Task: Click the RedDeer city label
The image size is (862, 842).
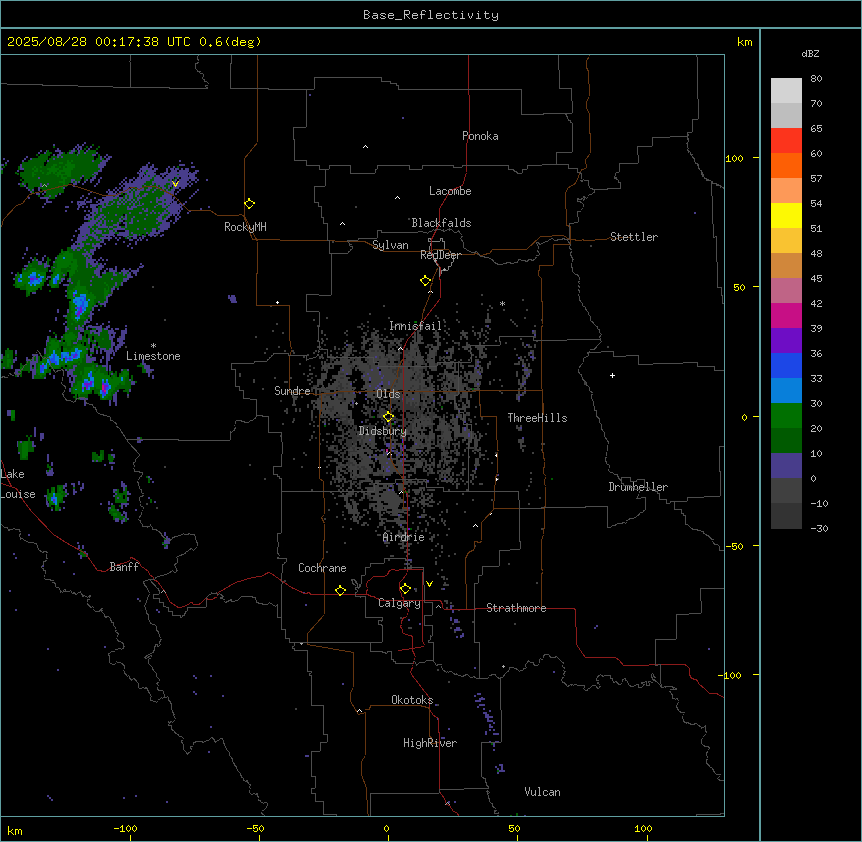Action: [x=440, y=255]
